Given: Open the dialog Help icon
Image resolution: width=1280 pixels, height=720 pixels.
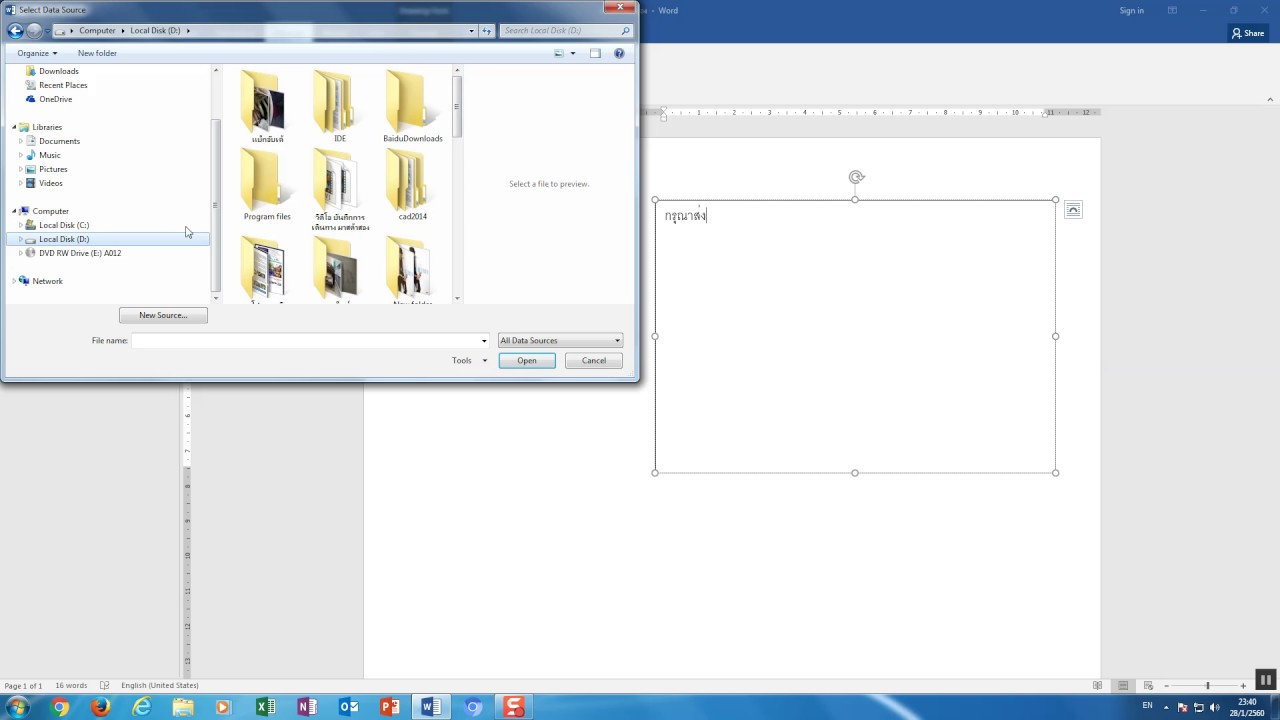Looking at the screenshot, I should [619, 53].
